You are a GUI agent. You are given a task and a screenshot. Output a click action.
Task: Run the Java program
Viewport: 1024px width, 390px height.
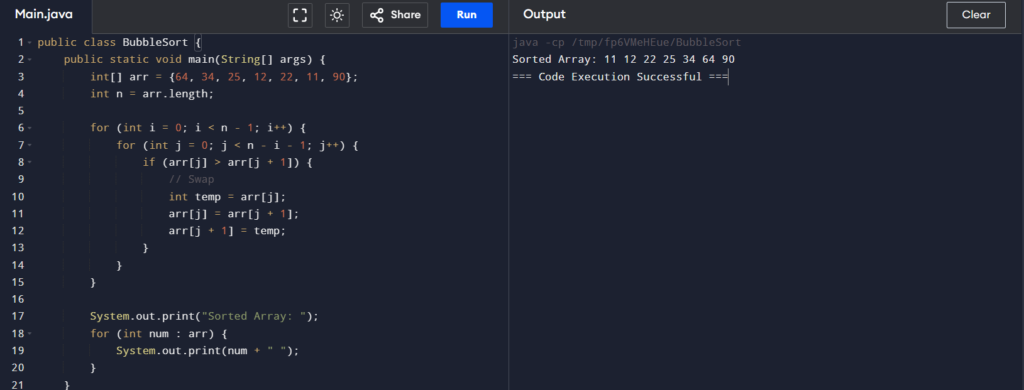466,15
